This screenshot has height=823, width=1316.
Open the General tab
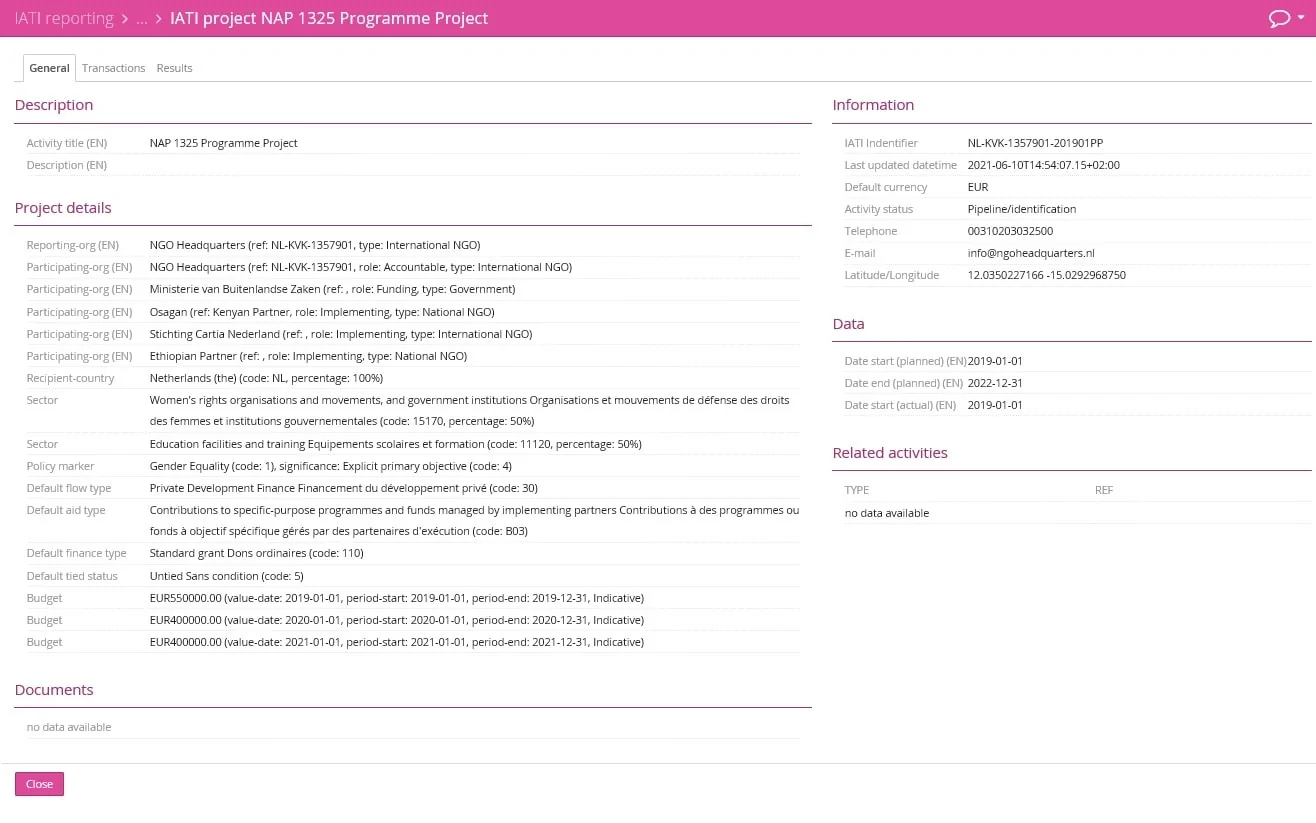(49, 68)
